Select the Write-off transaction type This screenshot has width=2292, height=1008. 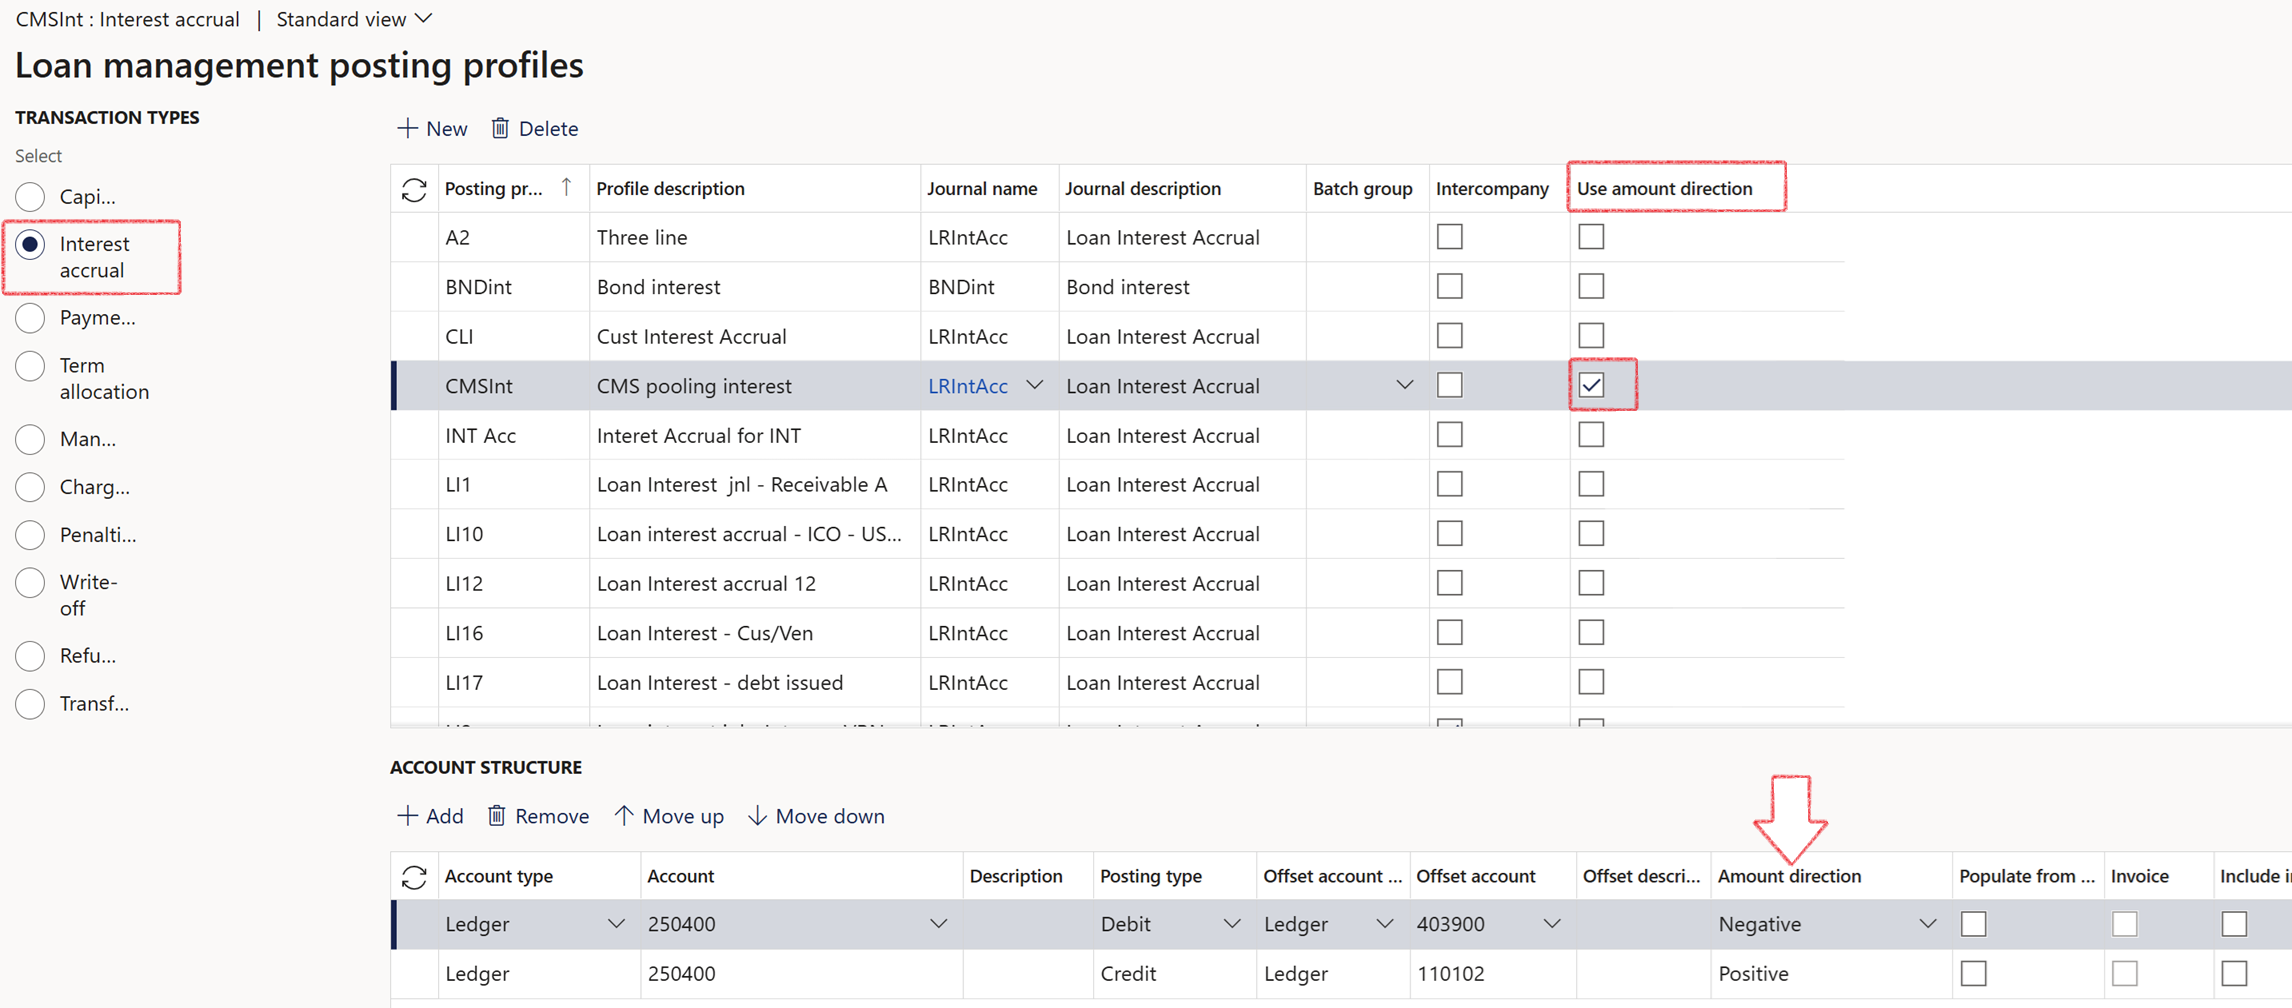coord(31,583)
